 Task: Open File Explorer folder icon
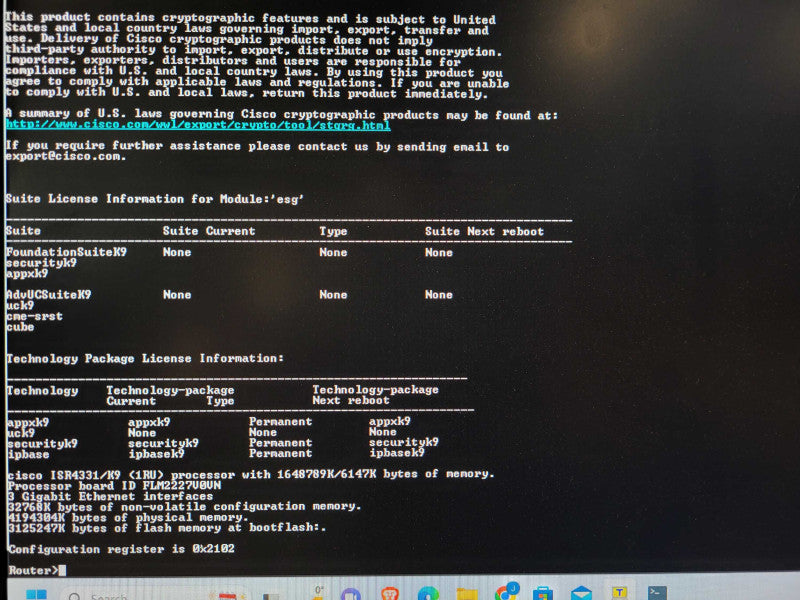coord(466,594)
